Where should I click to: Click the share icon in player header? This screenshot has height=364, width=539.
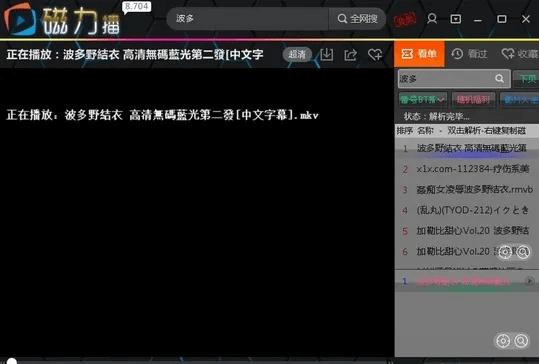click(351, 55)
